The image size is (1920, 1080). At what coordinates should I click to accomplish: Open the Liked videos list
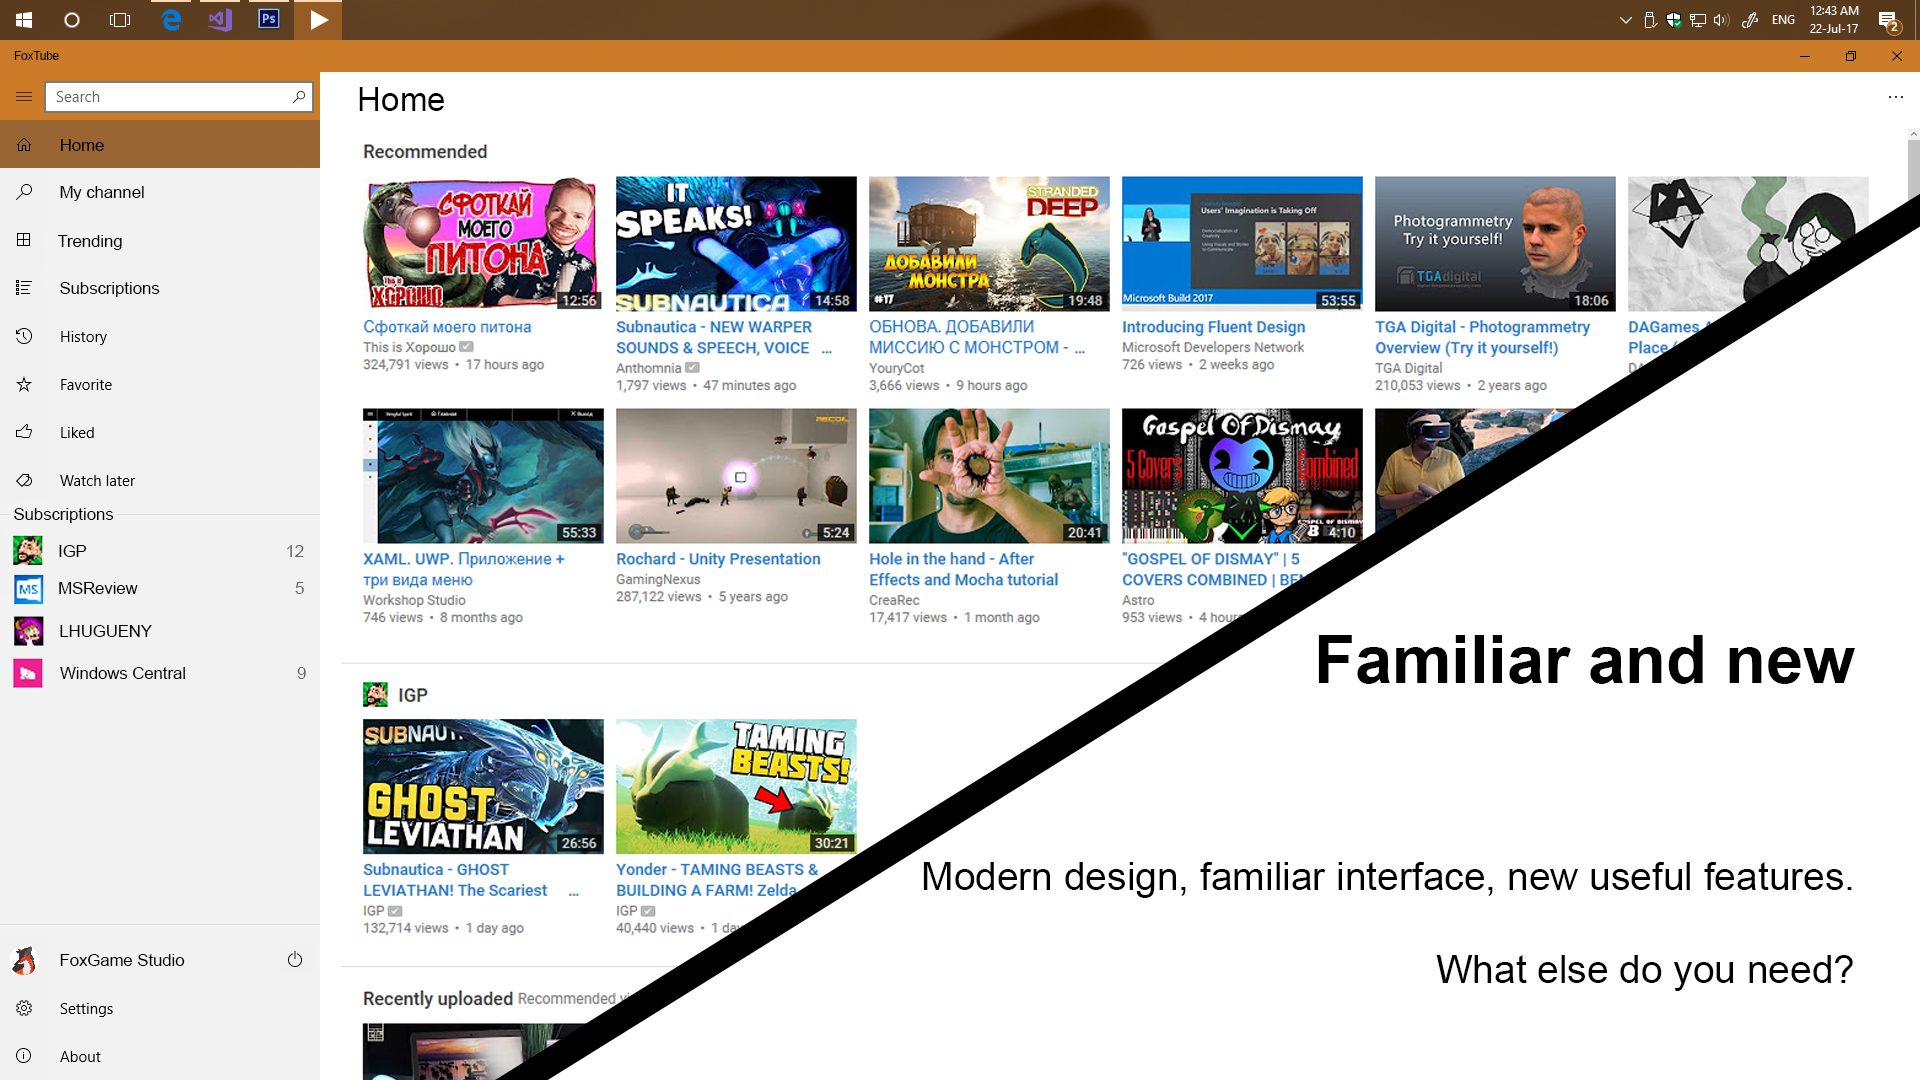pos(77,433)
